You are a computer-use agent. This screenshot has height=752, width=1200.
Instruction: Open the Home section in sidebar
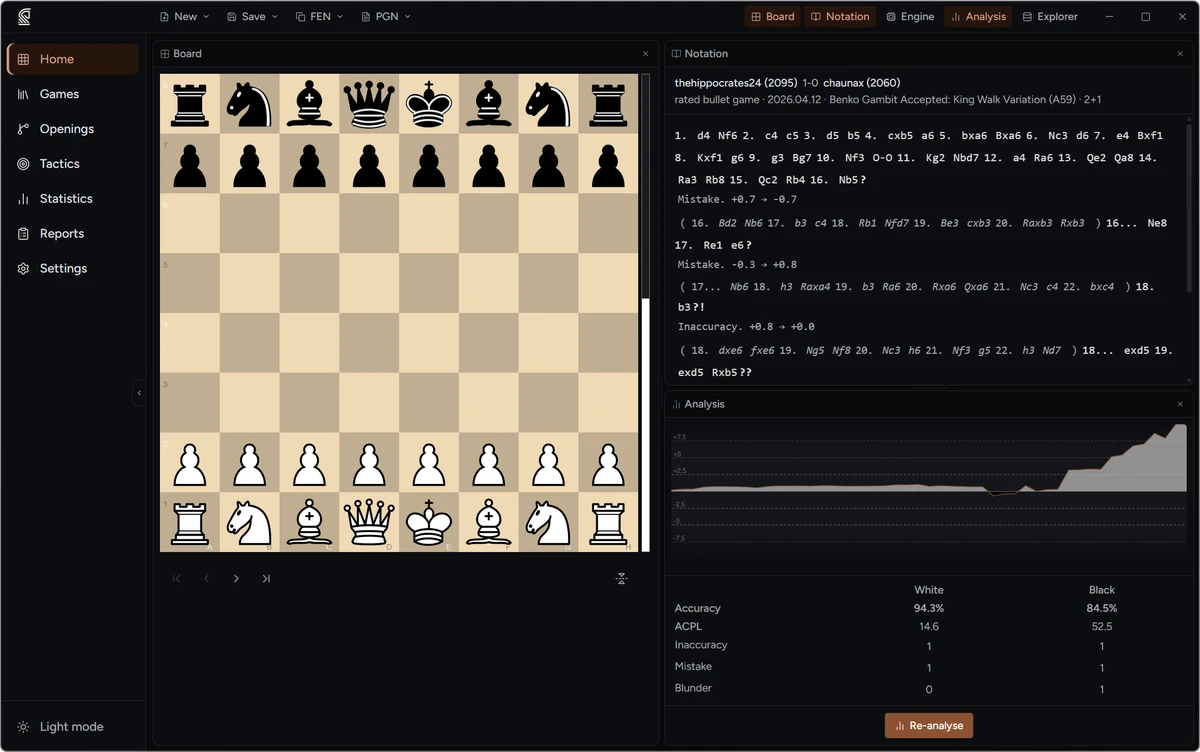coord(73,59)
